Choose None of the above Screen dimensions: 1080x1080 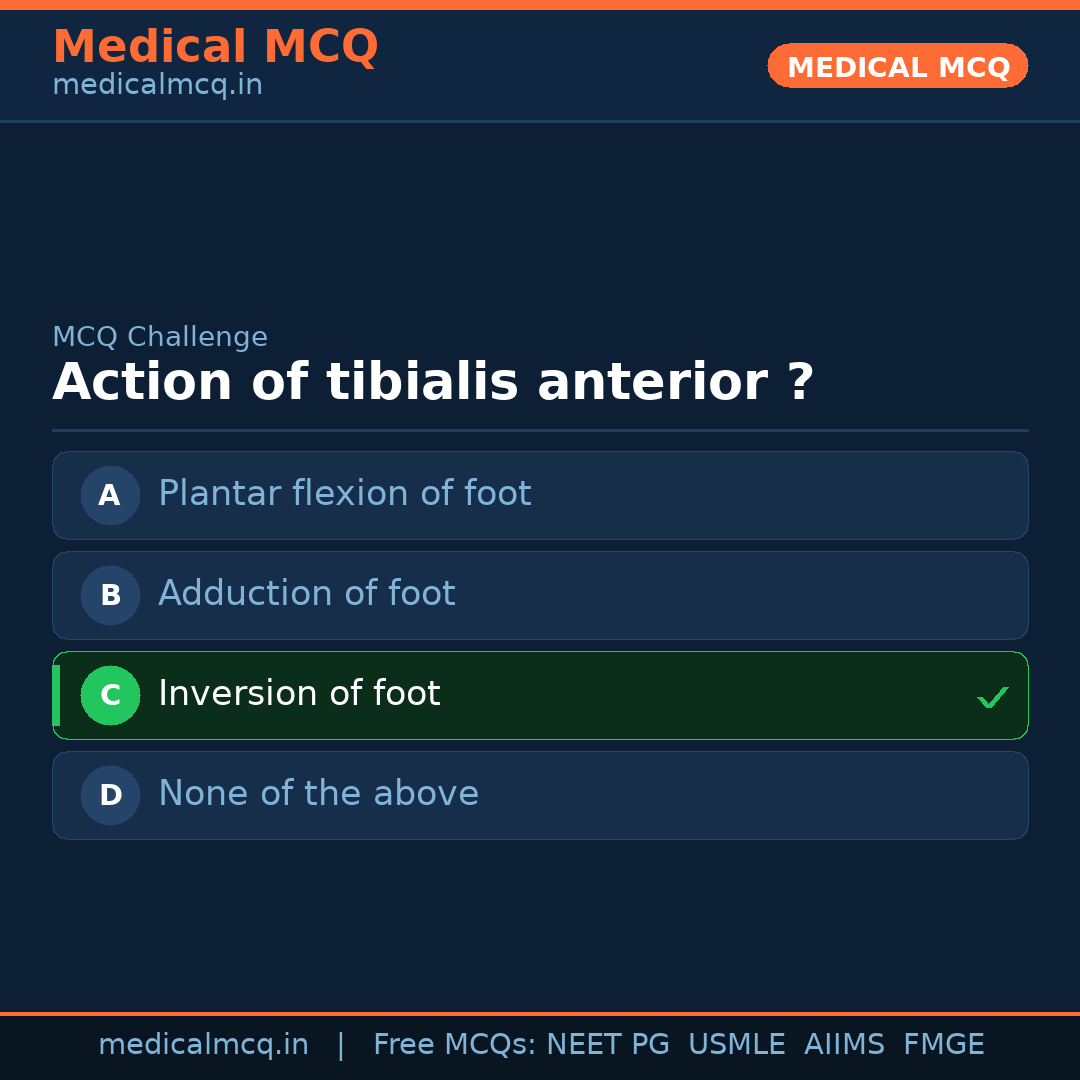[318, 794]
